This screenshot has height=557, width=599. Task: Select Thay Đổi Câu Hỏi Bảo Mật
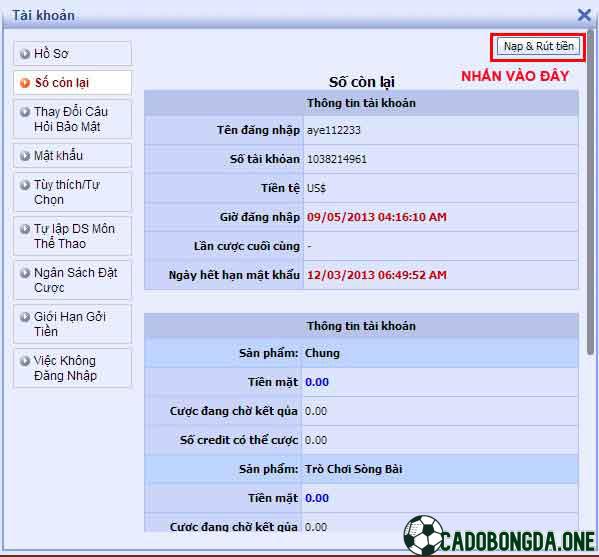coord(73,119)
